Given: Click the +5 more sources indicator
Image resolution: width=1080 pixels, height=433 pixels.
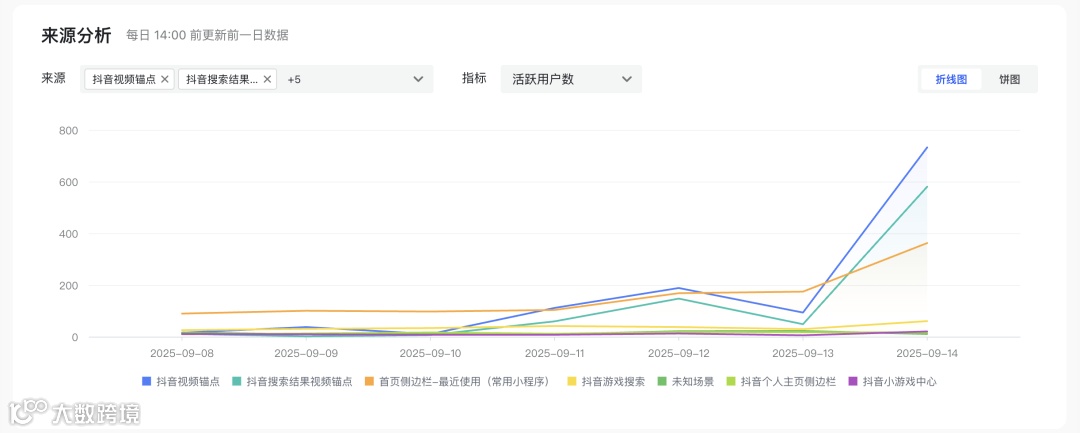Looking at the screenshot, I should click(x=294, y=79).
